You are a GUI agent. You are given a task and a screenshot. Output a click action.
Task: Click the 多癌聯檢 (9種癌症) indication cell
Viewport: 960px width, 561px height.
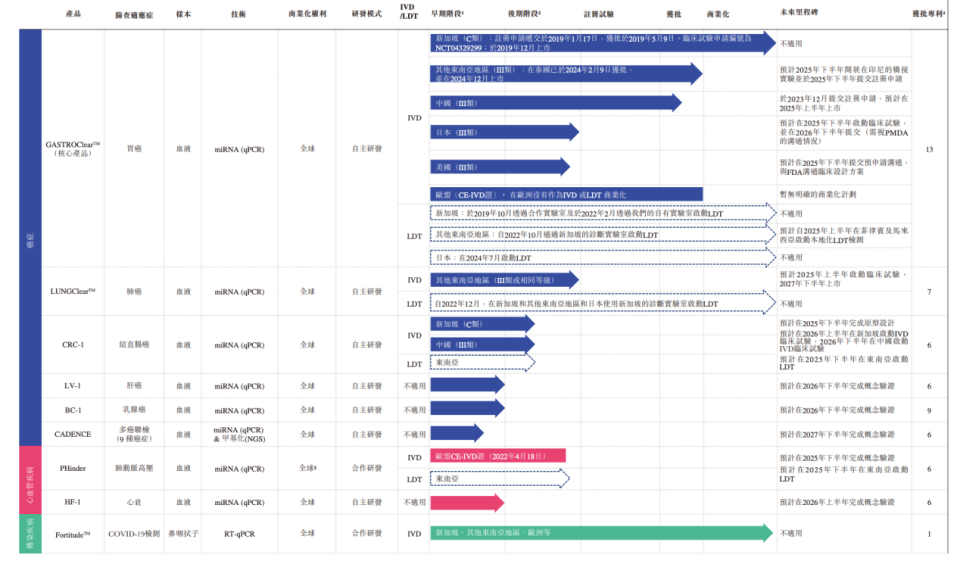pos(134,434)
